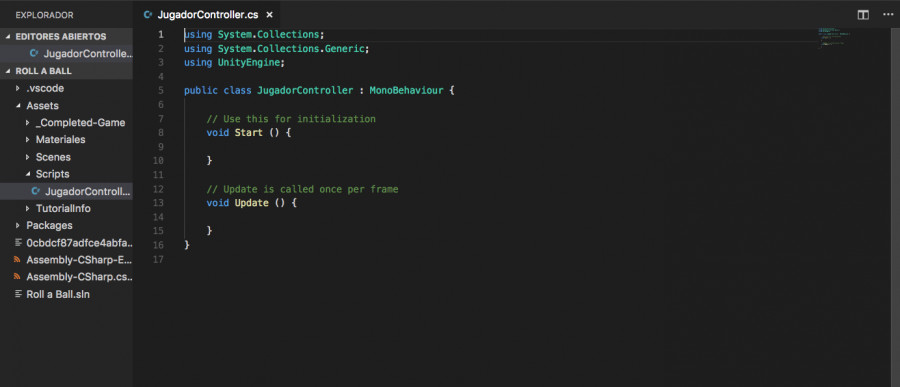This screenshot has width=900, height=387.
Task: Click C# icon beside JugadorController in Scripts folder
Action: [36, 191]
